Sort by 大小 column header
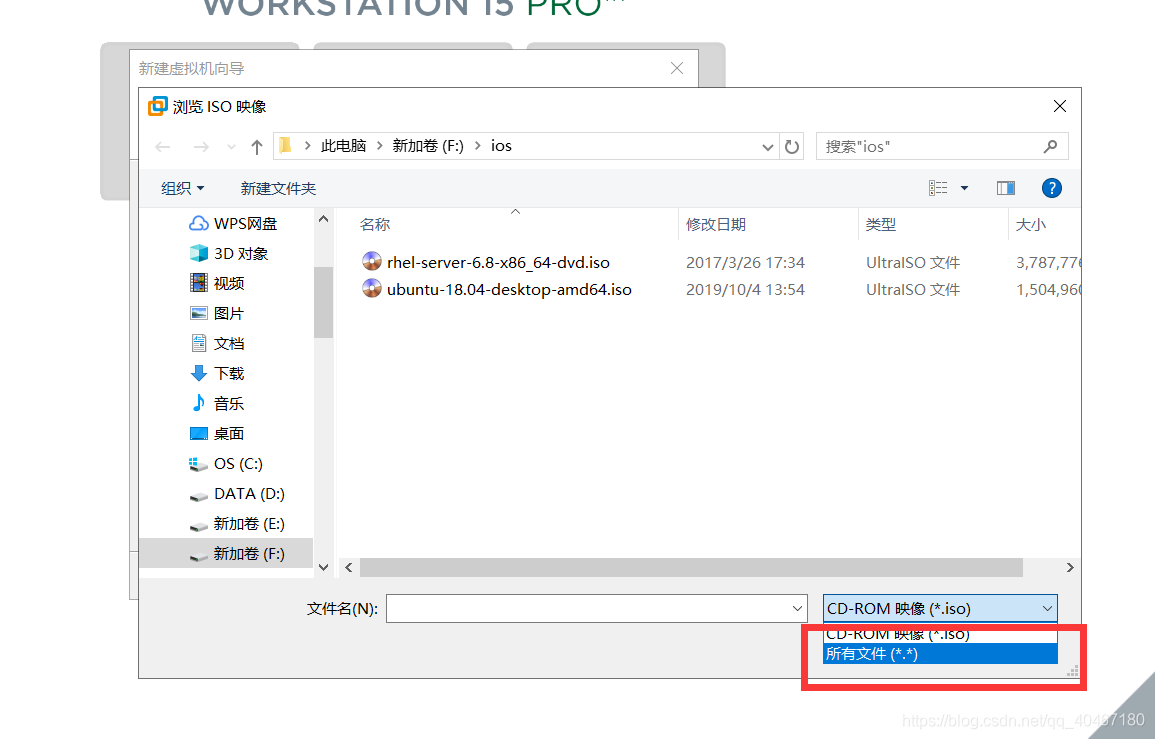The height and width of the screenshot is (739, 1155). (x=1031, y=224)
